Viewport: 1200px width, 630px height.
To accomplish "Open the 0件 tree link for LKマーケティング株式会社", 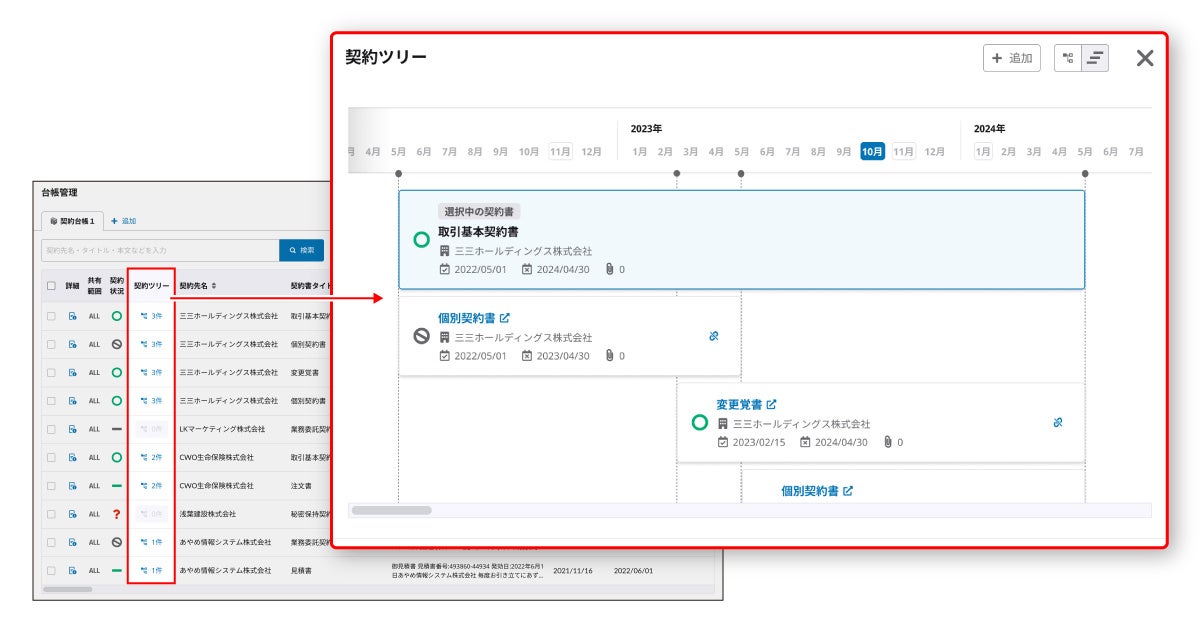I will point(152,429).
